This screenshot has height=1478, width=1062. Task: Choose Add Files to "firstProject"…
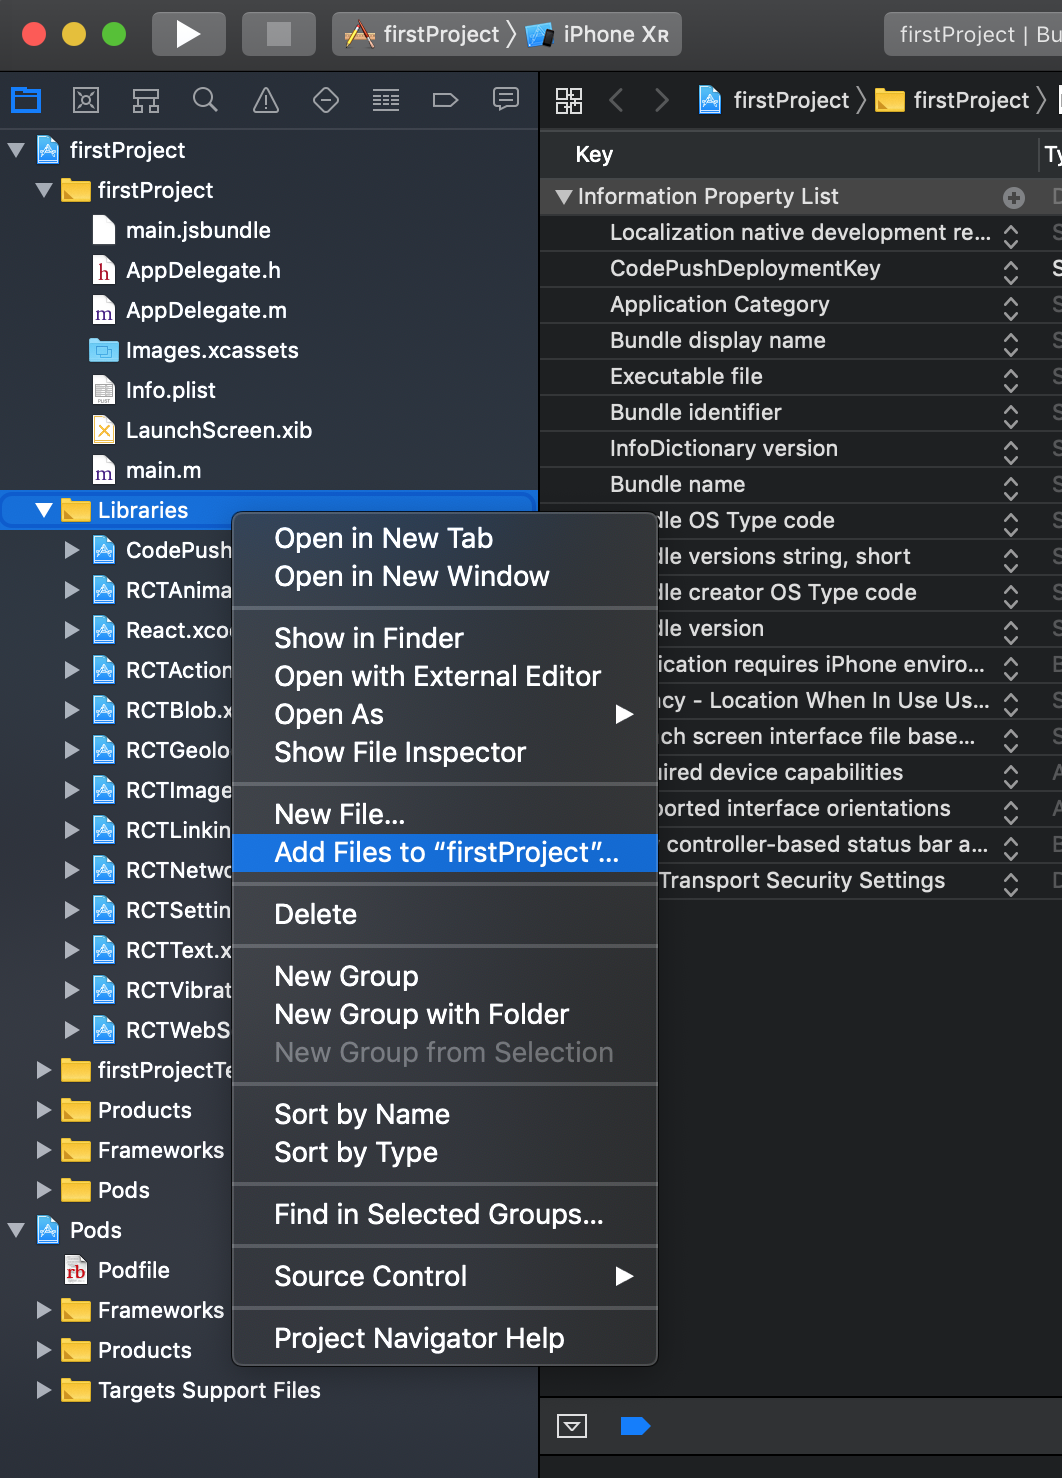click(x=445, y=852)
